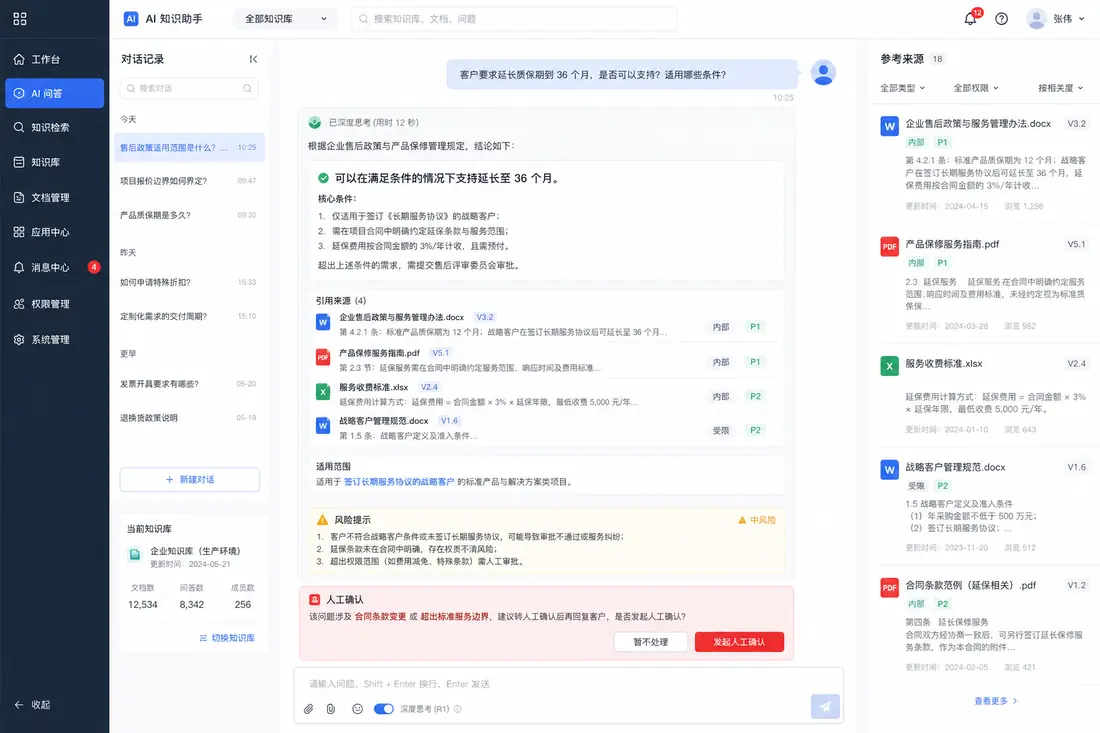Image resolution: width=1100 pixels, height=733 pixels.
Task: Click the top search box for 知识库、文档、问题
Action: [x=514, y=19]
